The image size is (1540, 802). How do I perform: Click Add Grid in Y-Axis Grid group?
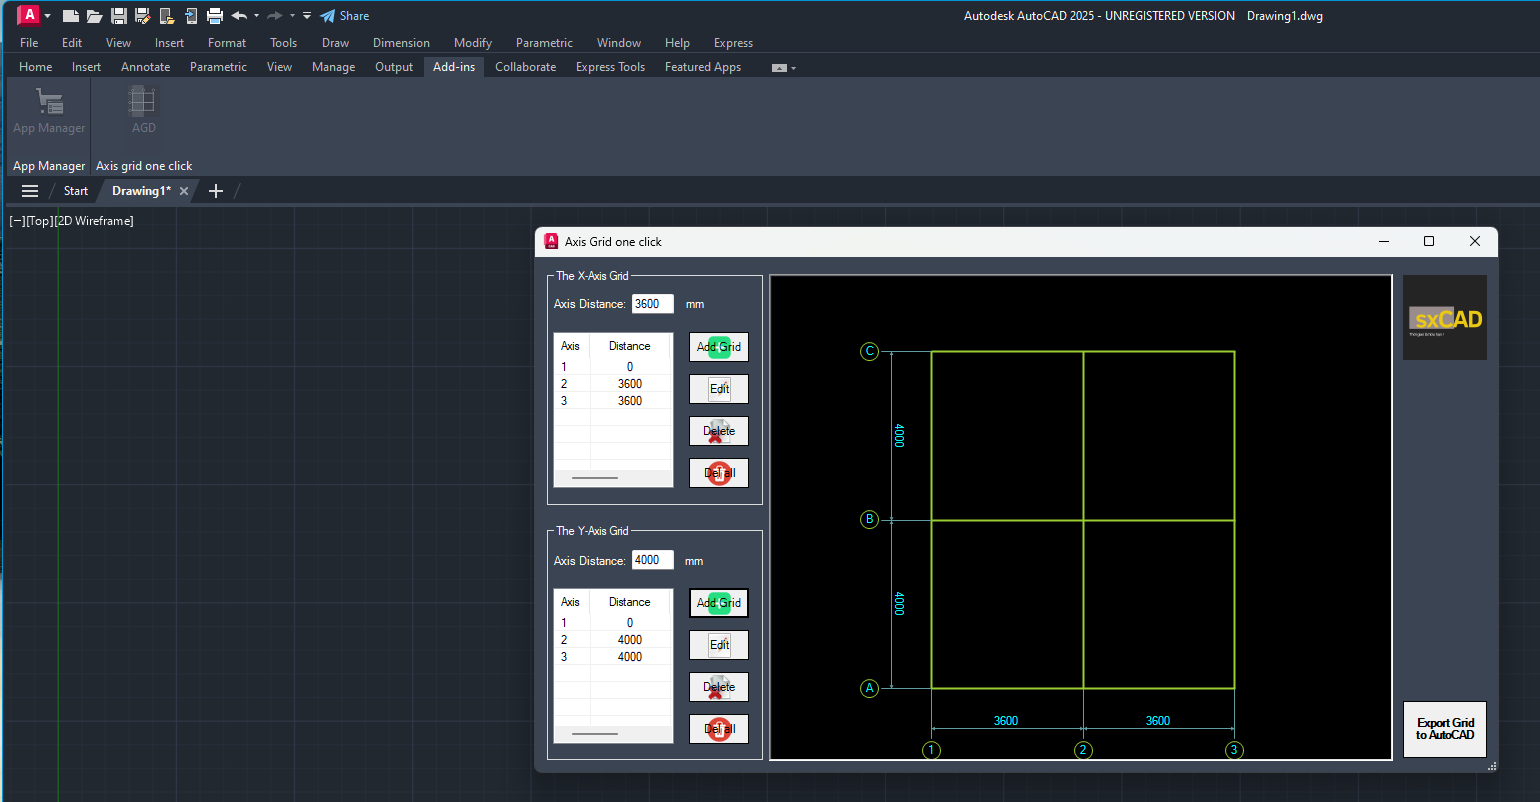(719, 603)
